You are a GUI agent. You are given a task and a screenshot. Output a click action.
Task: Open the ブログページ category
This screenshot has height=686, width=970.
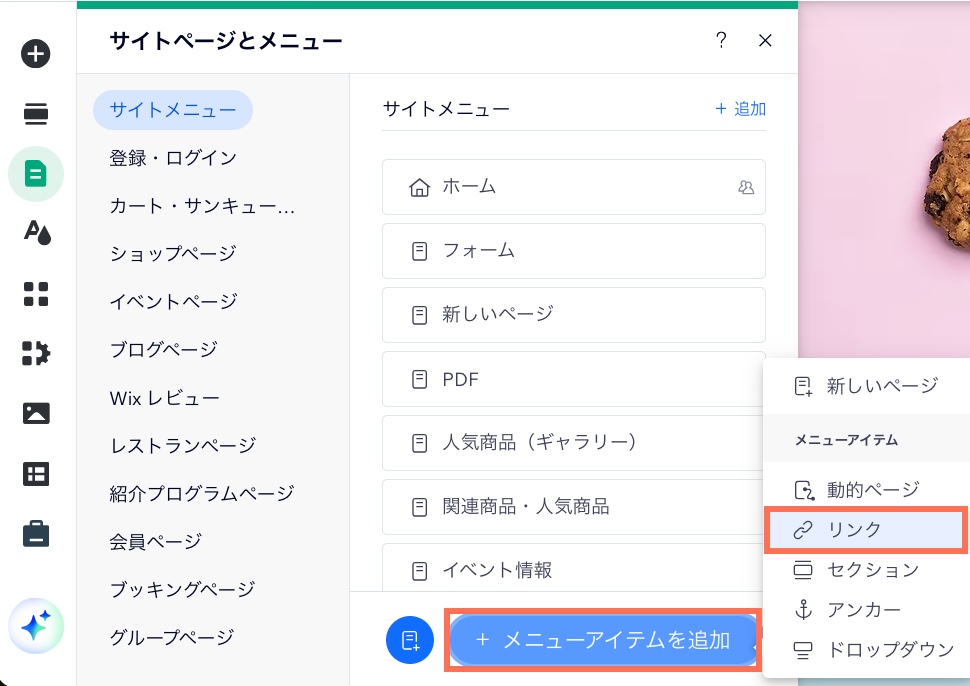163,350
